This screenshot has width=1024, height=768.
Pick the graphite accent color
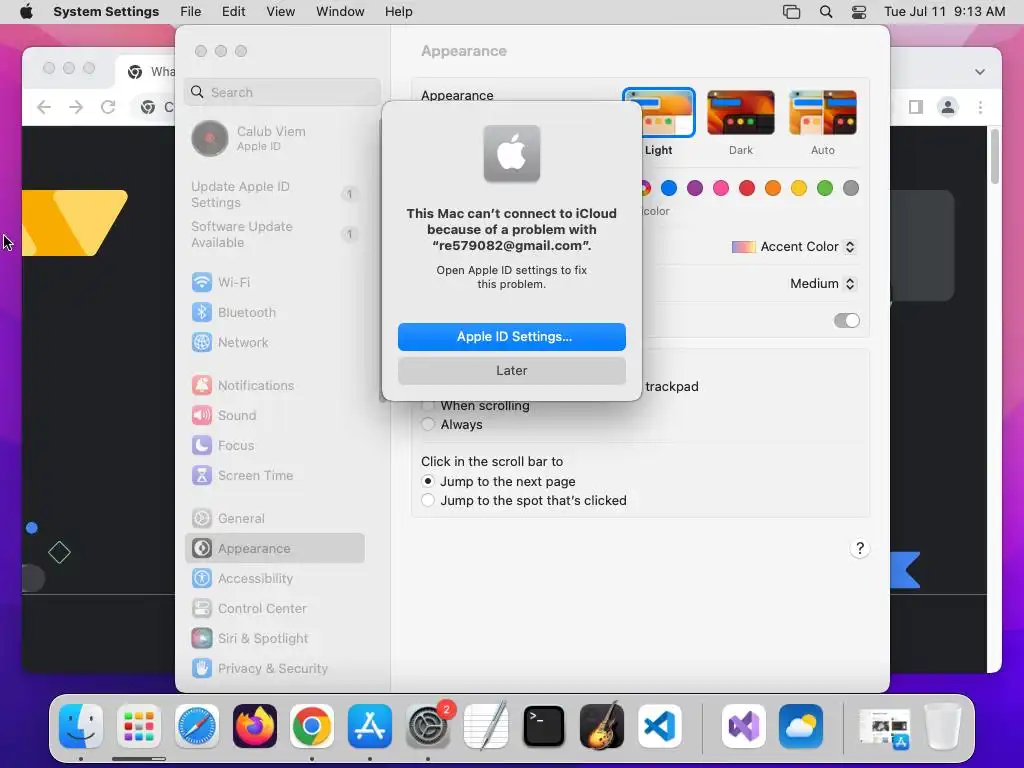(x=851, y=188)
